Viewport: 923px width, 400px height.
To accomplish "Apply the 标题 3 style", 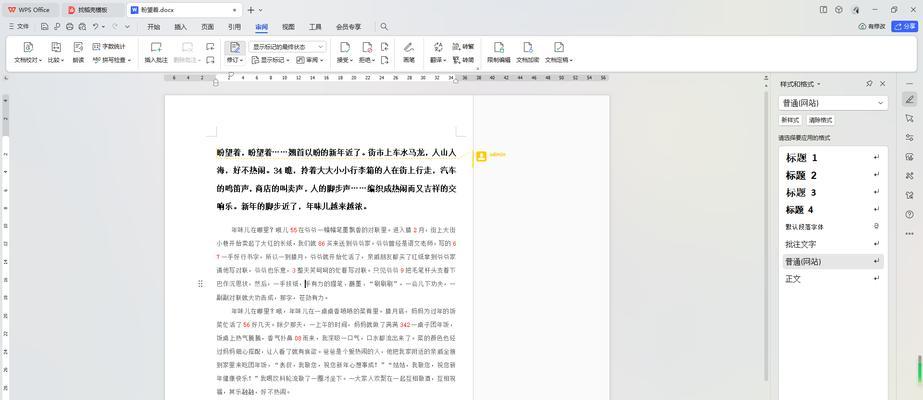I will click(832, 192).
